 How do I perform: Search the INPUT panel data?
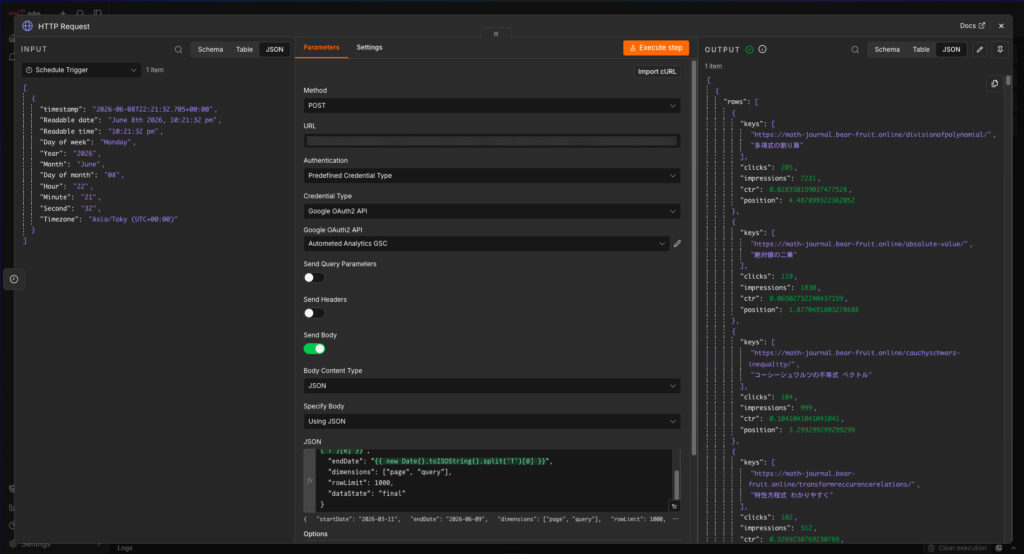coord(178,50)
